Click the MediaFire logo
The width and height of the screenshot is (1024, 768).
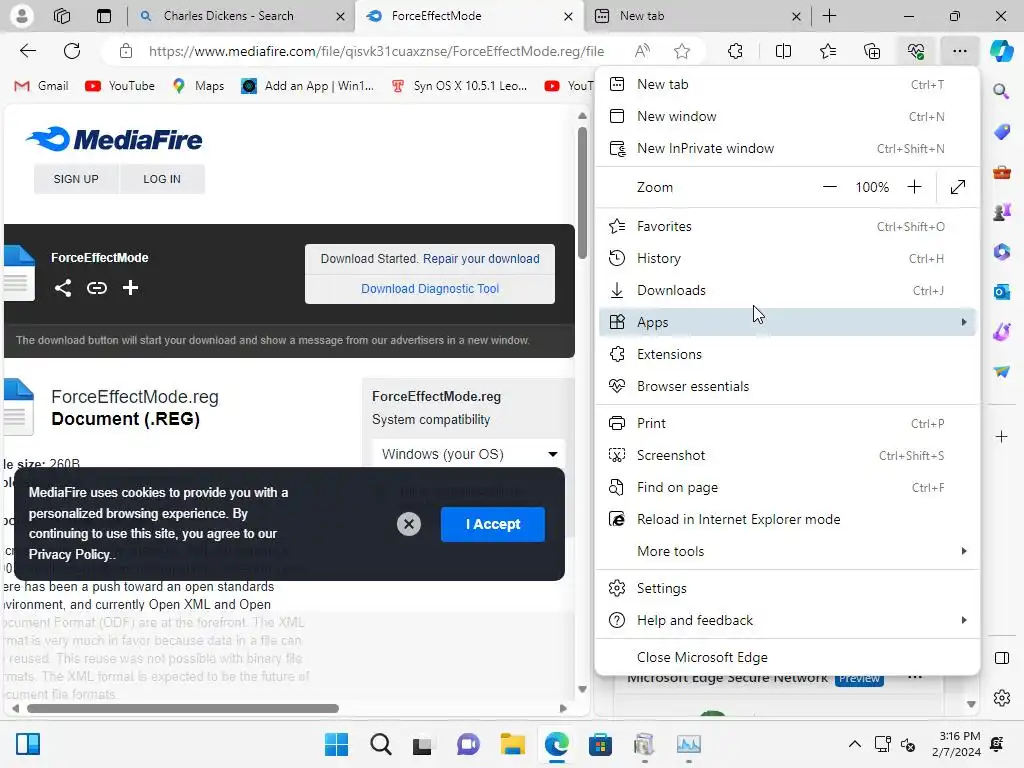(x=114, y=139)
